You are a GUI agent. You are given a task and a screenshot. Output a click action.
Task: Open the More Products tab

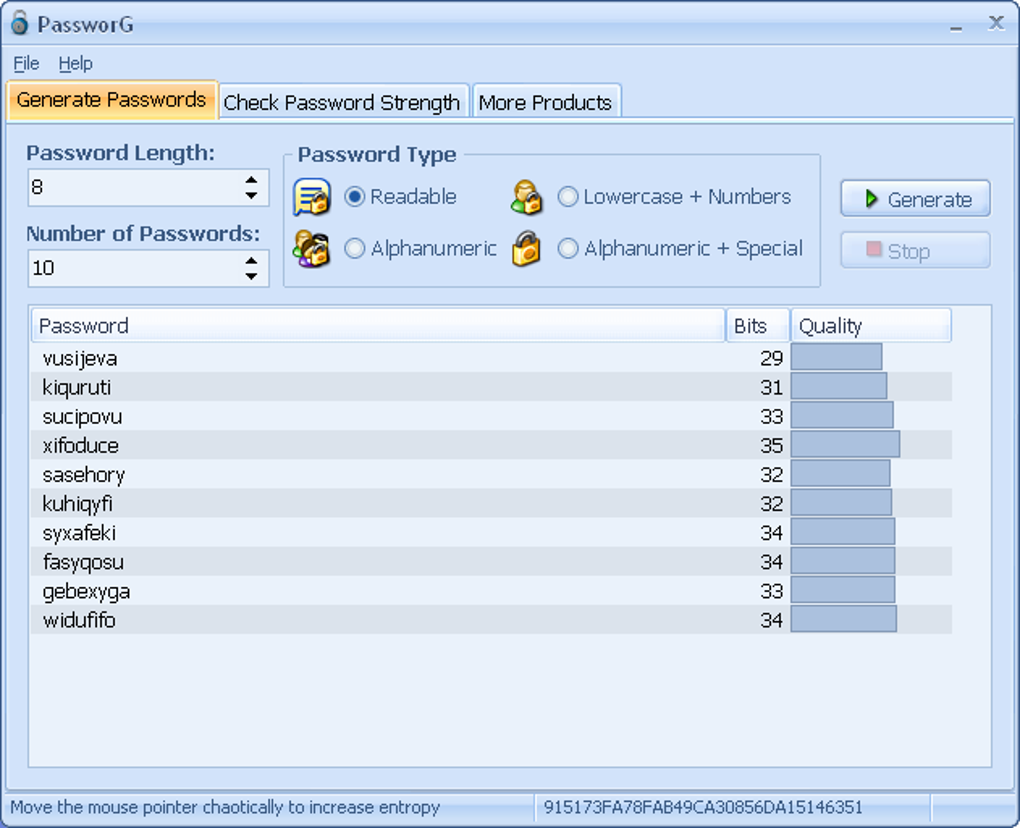pos(545,102)
